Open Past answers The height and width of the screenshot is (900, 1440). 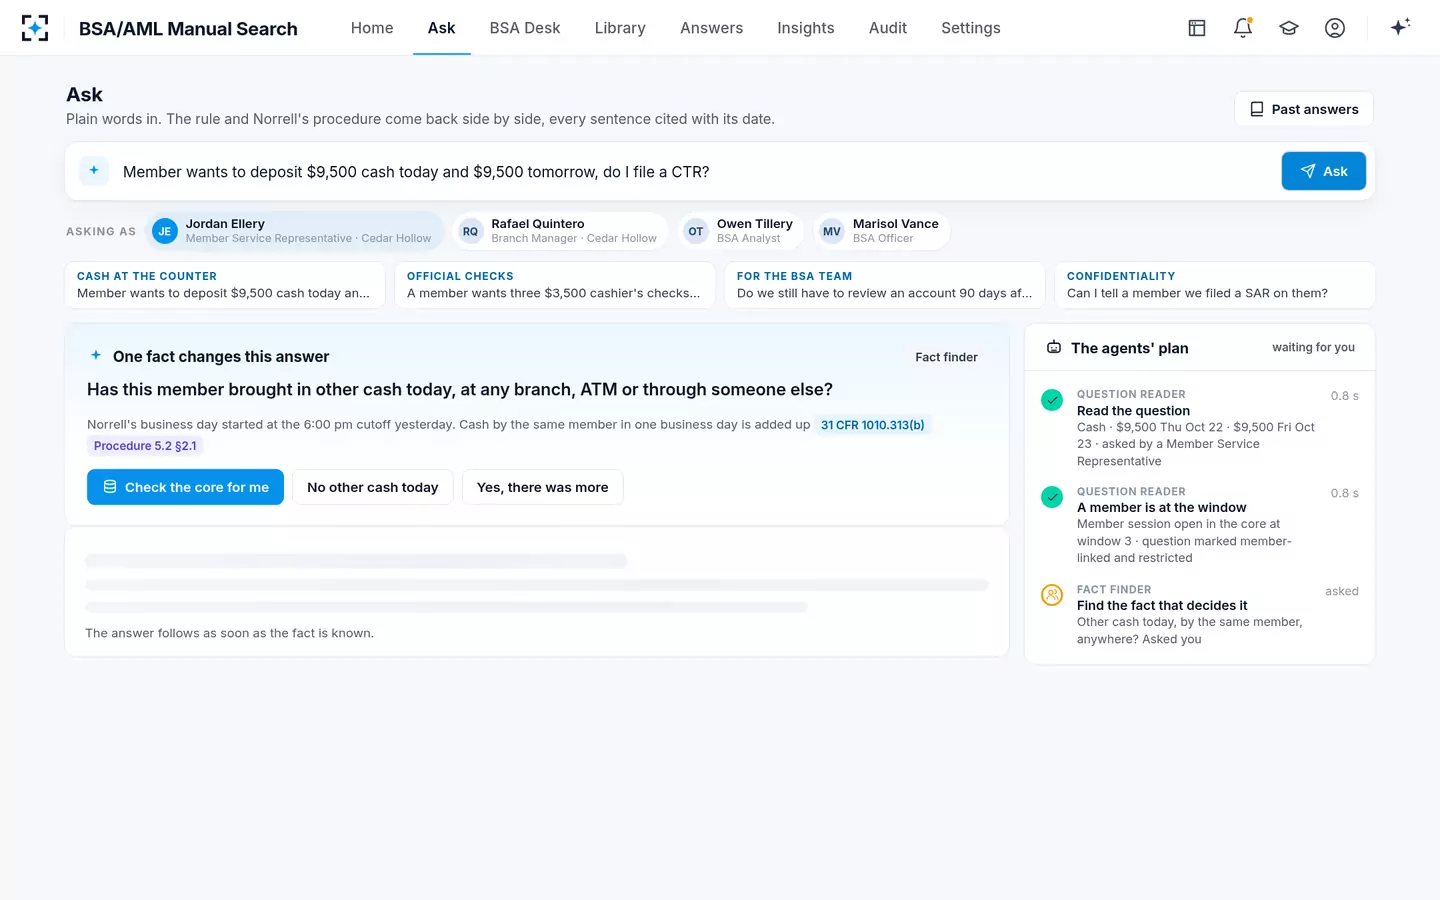1304,109
